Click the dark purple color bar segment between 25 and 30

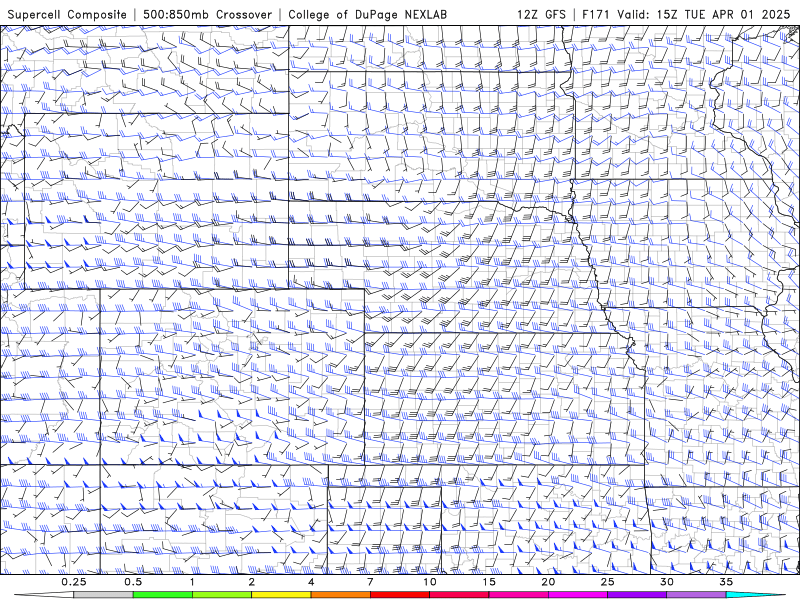point(637,595)
